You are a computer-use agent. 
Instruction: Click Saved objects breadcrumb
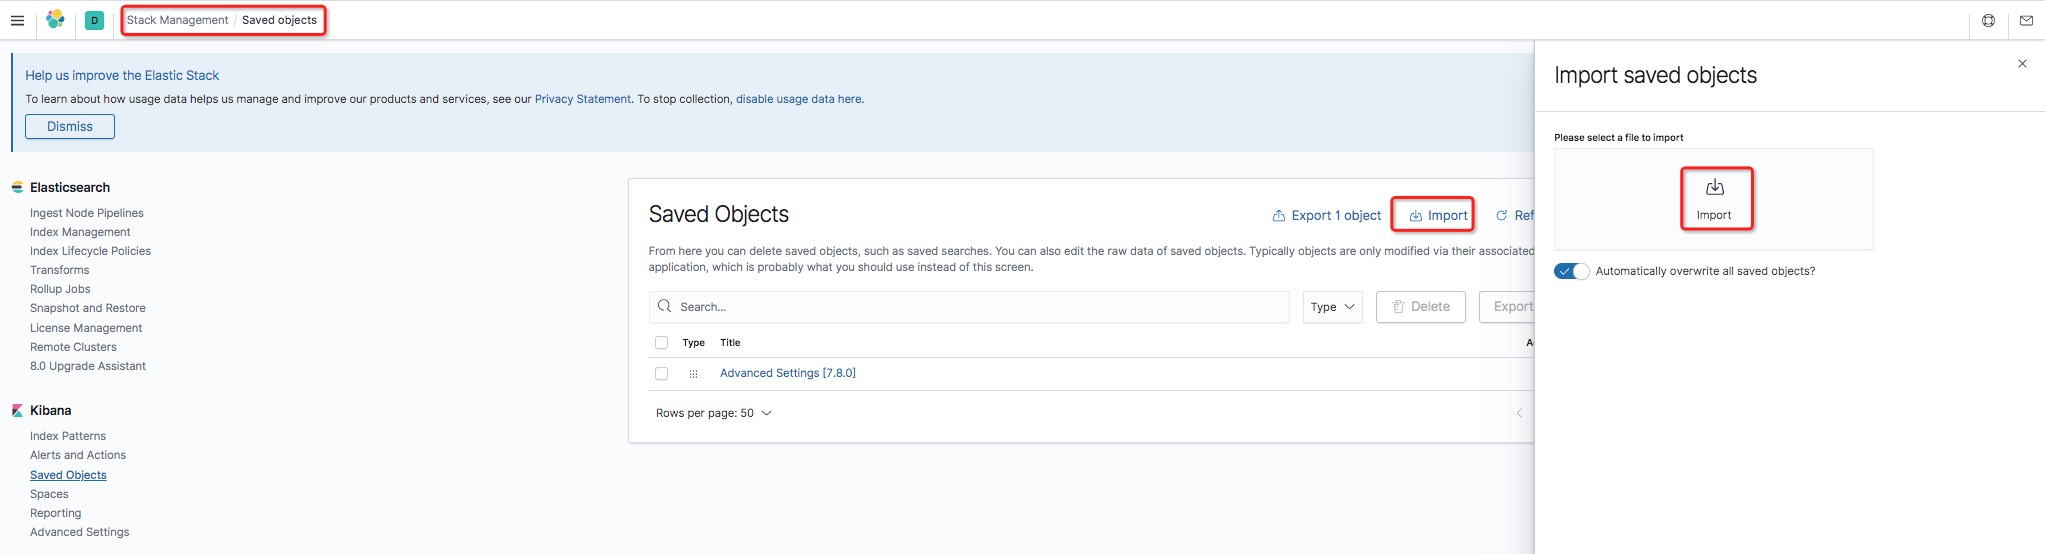(279, 20)
